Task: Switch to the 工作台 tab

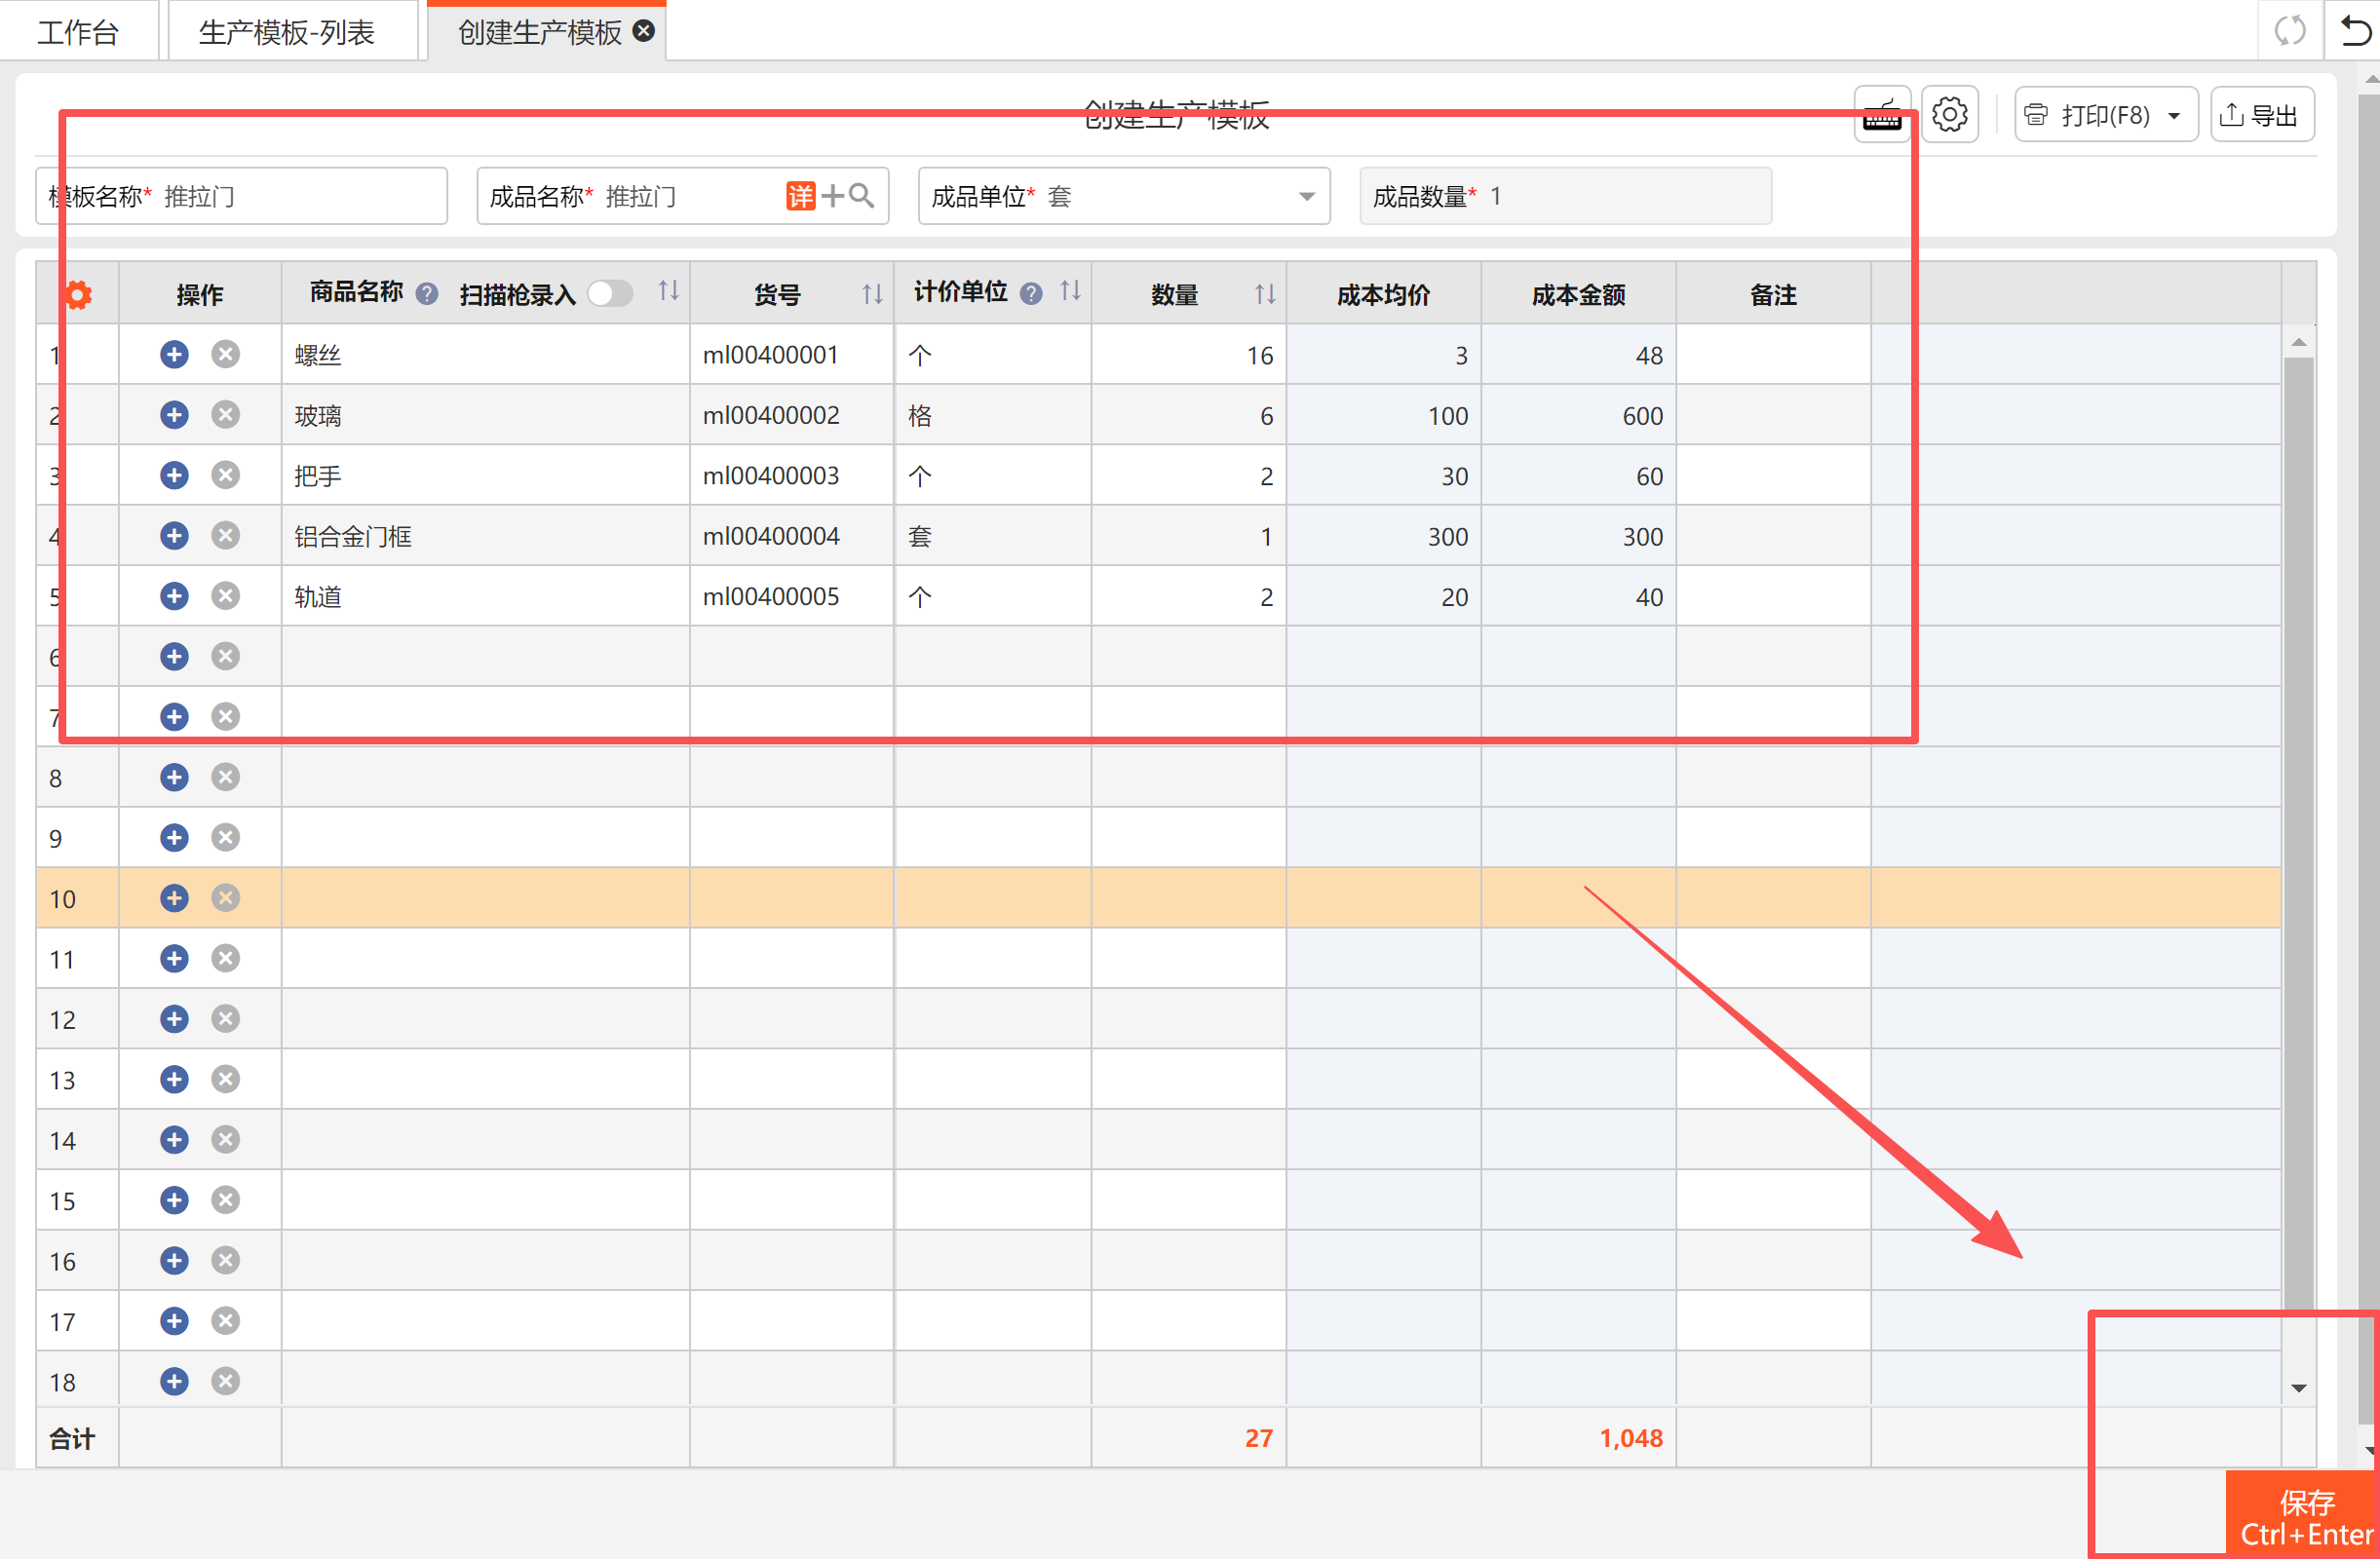Action: point(78,32)
